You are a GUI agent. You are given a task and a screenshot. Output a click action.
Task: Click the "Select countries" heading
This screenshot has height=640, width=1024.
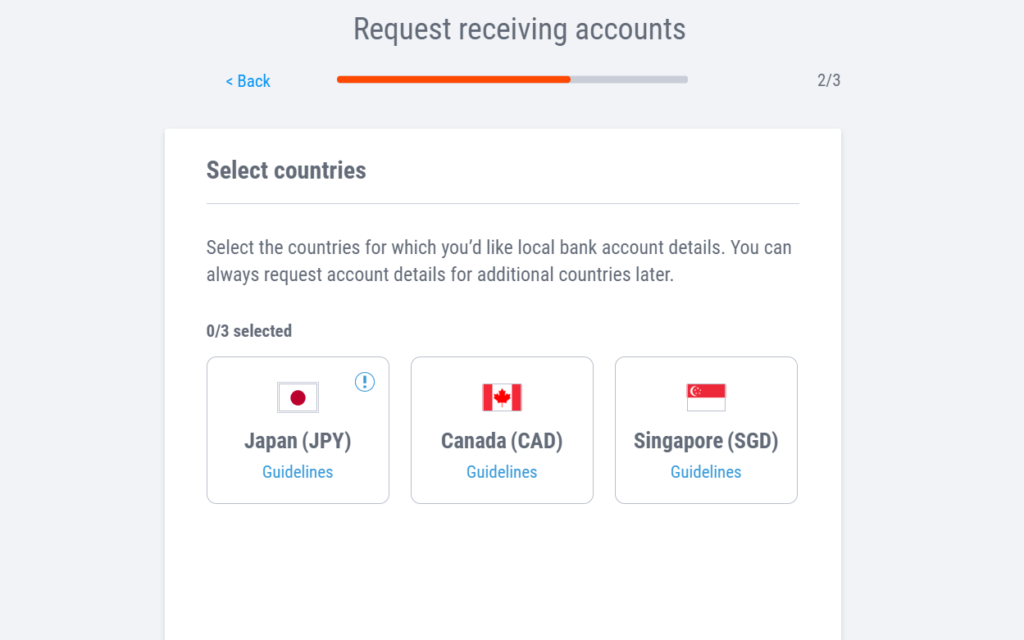coord(286,170)
